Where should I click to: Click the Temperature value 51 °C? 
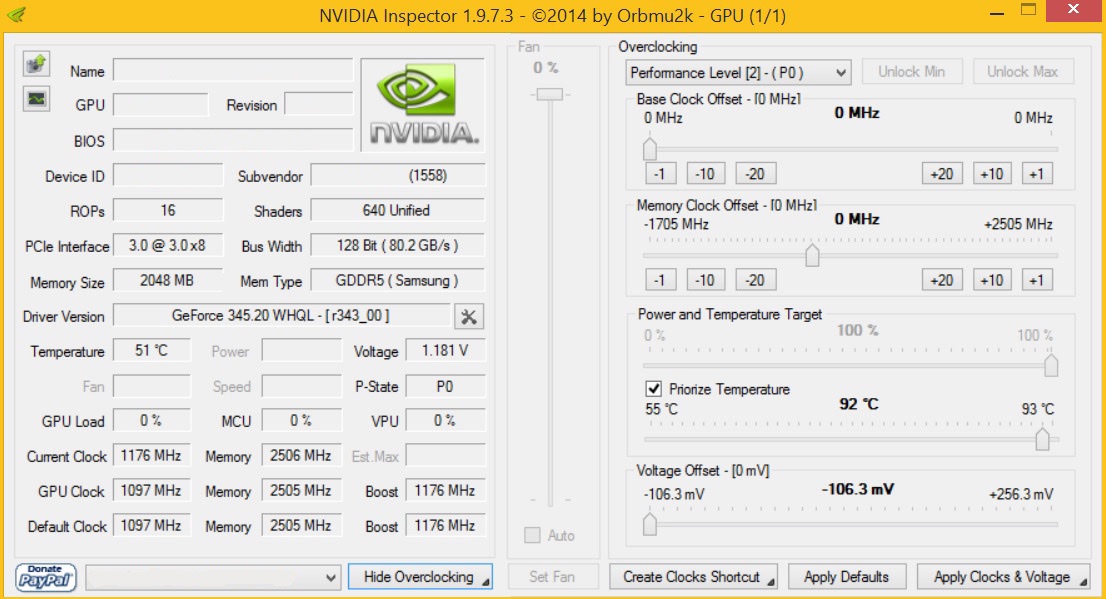(x=152, y=351)
